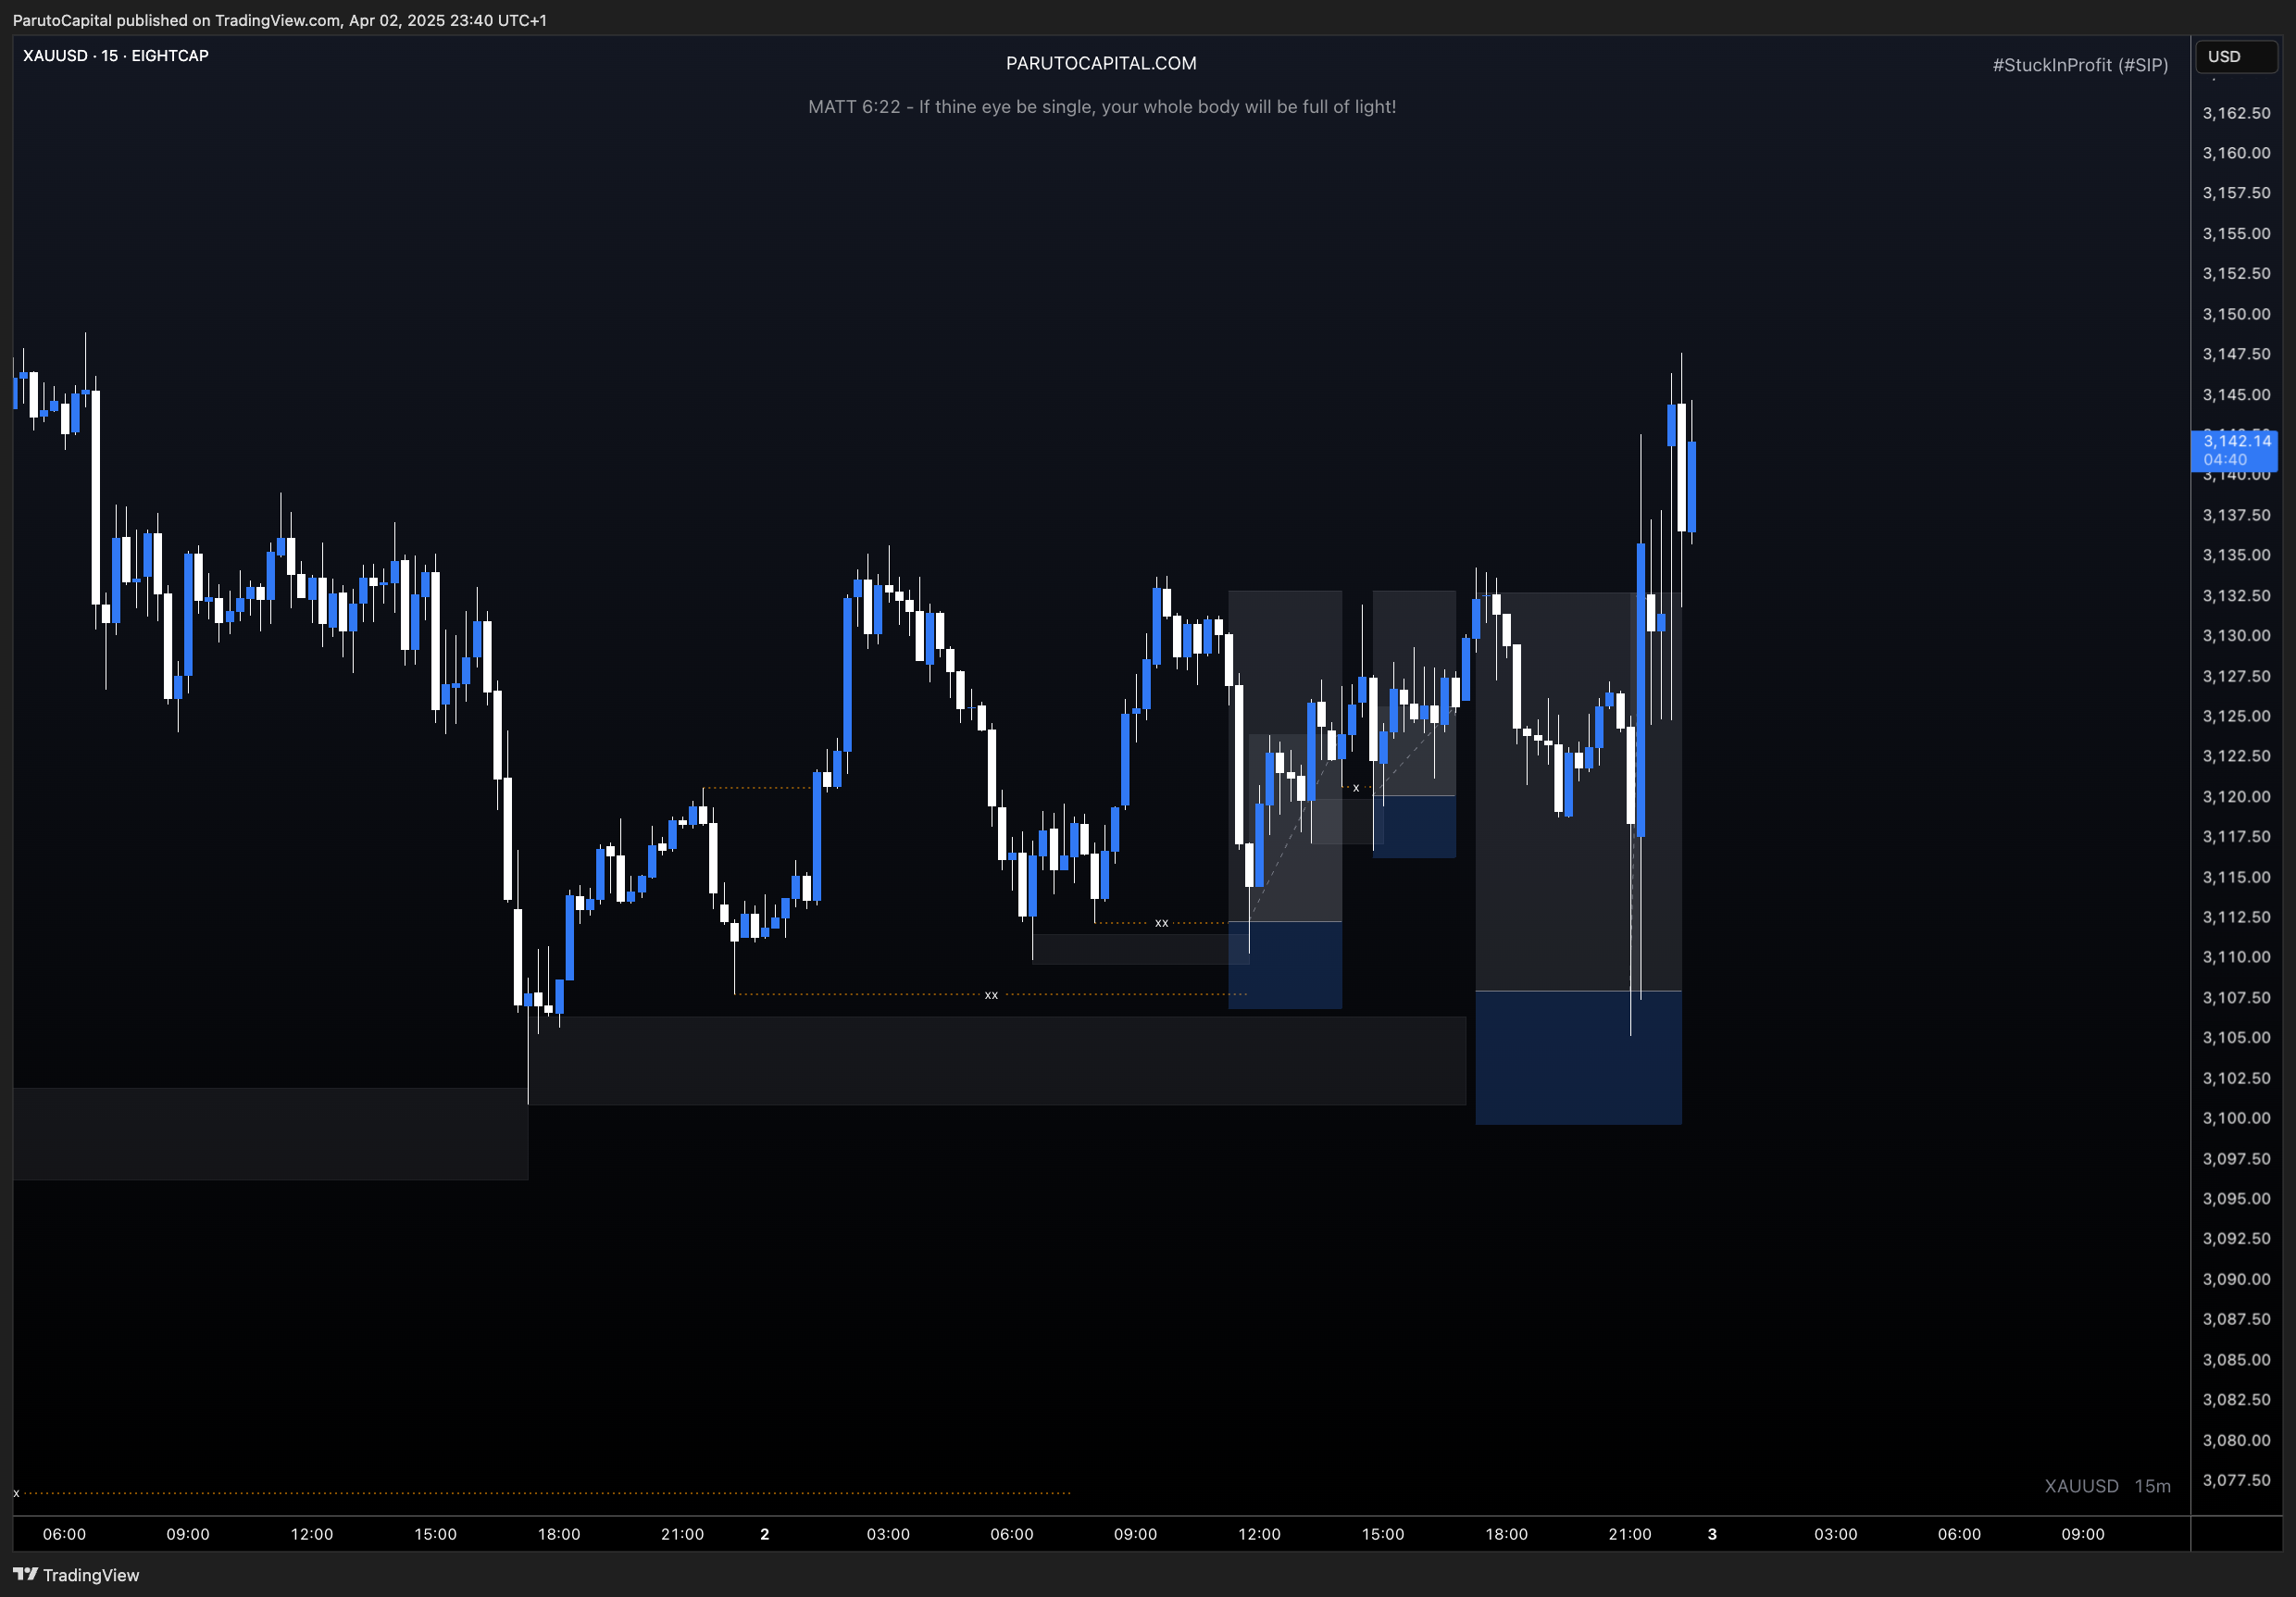Click the 3,107.50 price axis label
Screen dimensions: 2296x1597
(2236, 997)
